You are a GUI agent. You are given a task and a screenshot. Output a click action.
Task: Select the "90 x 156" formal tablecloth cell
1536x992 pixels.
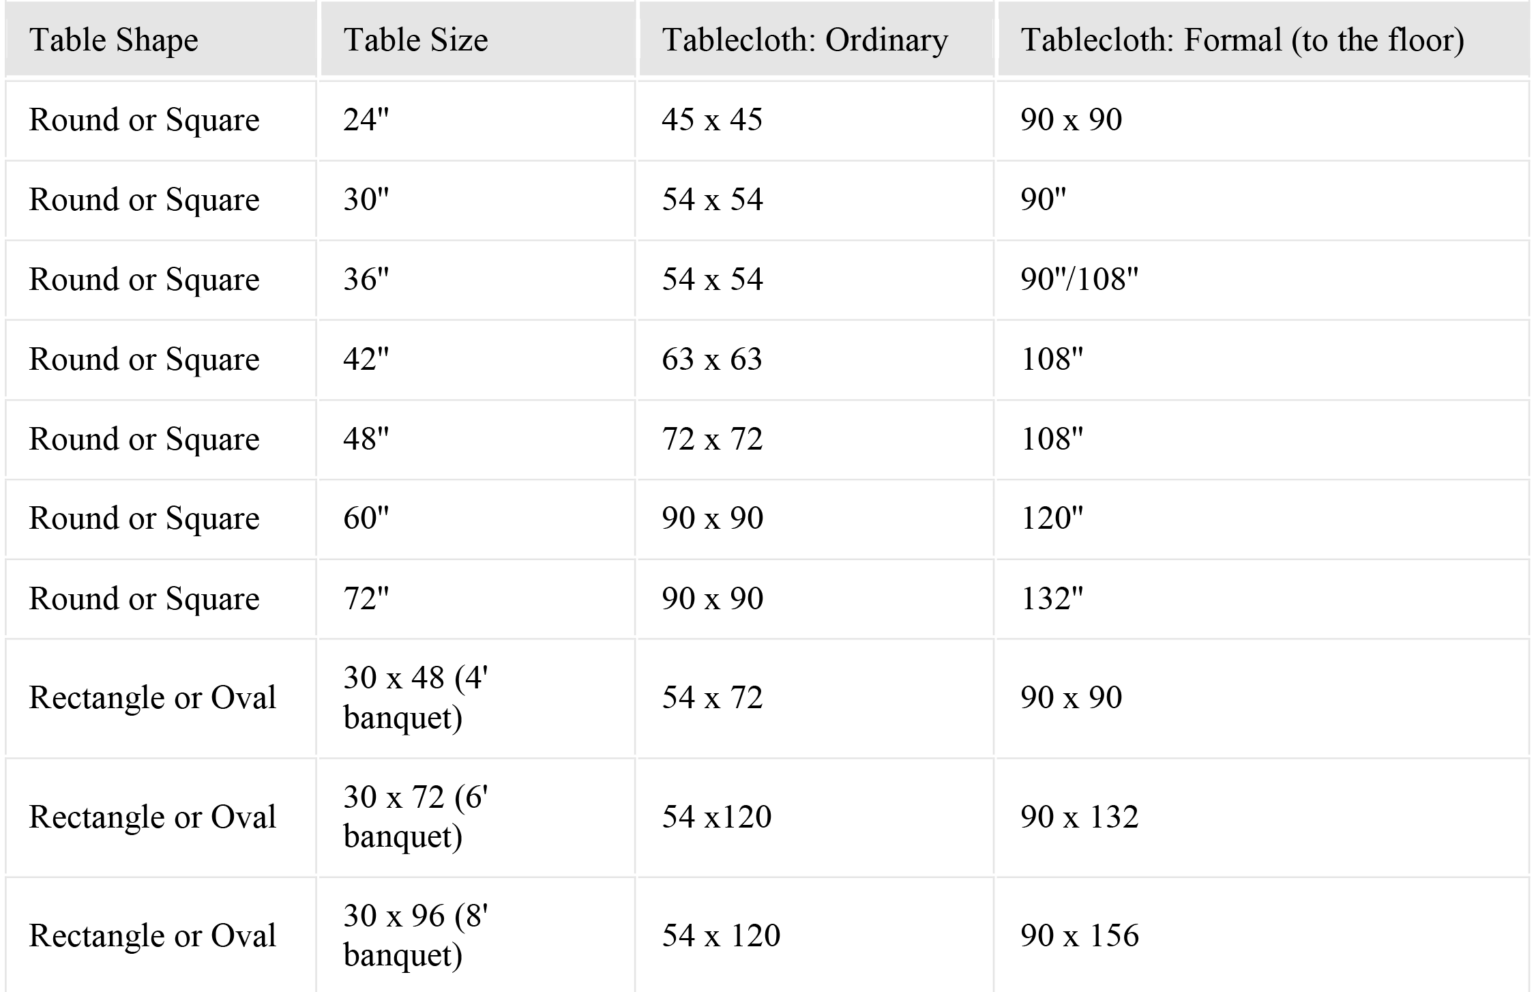click(x=1080, y=936)
